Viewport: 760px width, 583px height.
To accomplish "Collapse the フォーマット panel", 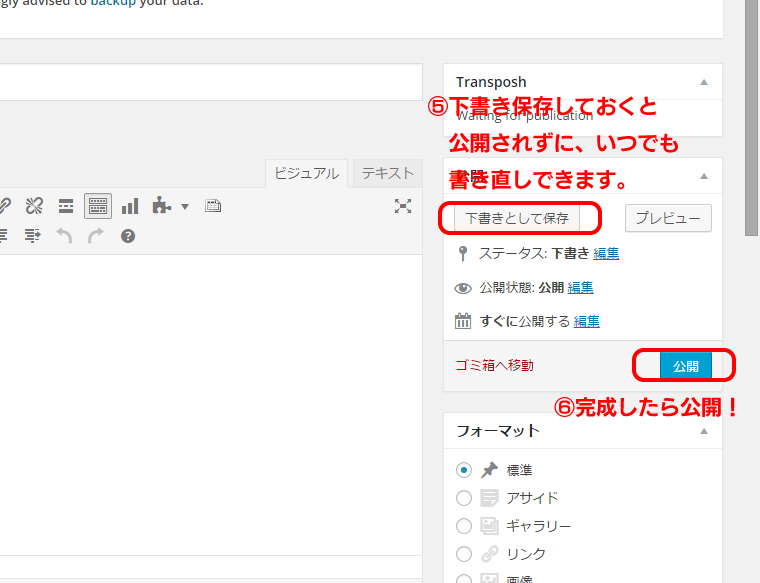I will point(704,431).
